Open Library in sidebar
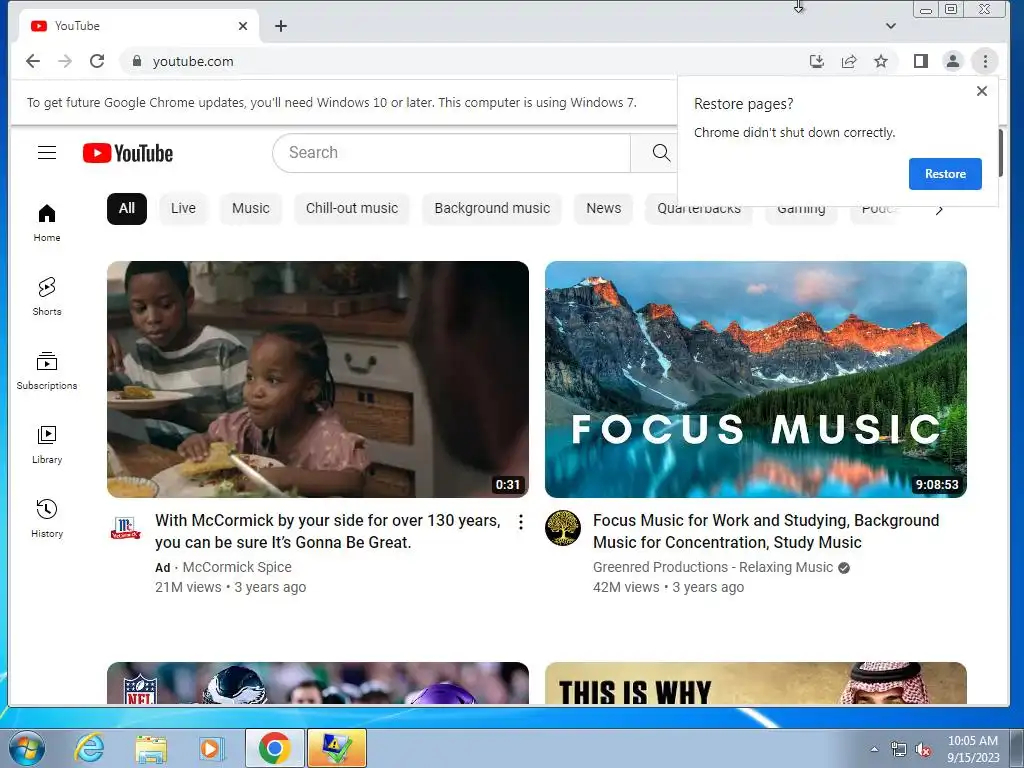 pos(47,444)
